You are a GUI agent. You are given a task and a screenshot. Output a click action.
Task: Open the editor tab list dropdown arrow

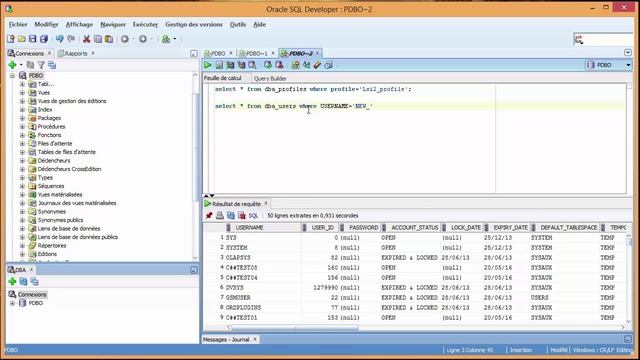[628, 53]
